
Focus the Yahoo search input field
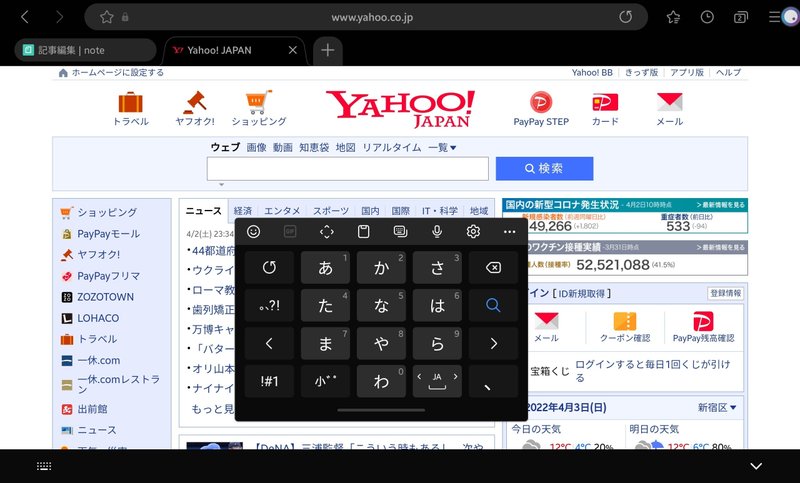tap(347, 168)
